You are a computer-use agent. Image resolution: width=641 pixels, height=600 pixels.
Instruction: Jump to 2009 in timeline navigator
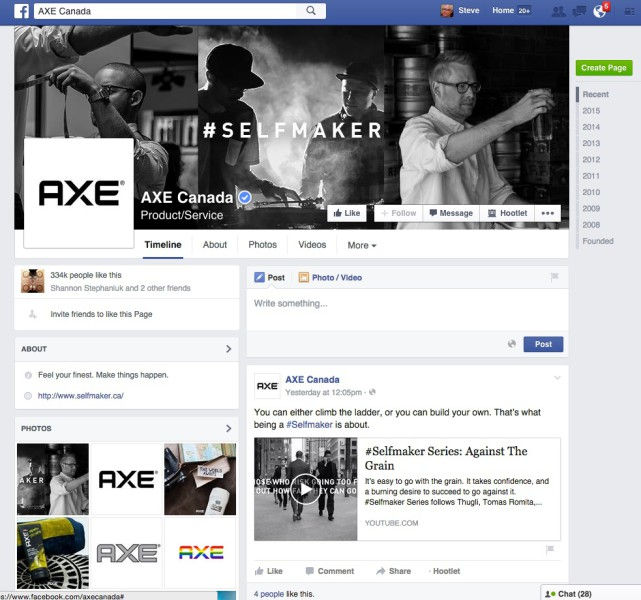click(591, 208)
